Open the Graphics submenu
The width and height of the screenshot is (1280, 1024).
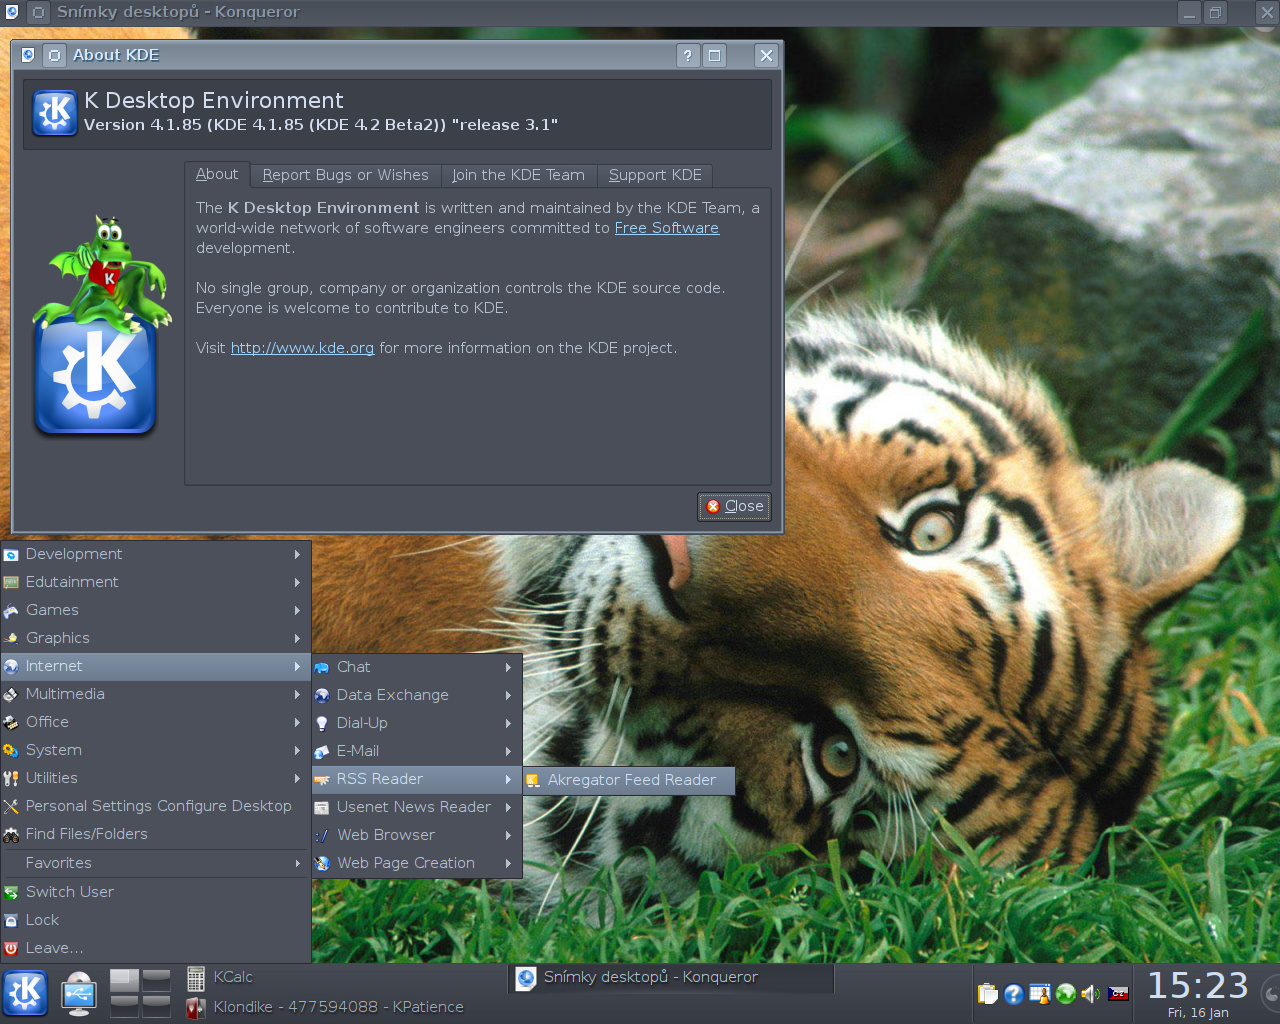(156, 638)
